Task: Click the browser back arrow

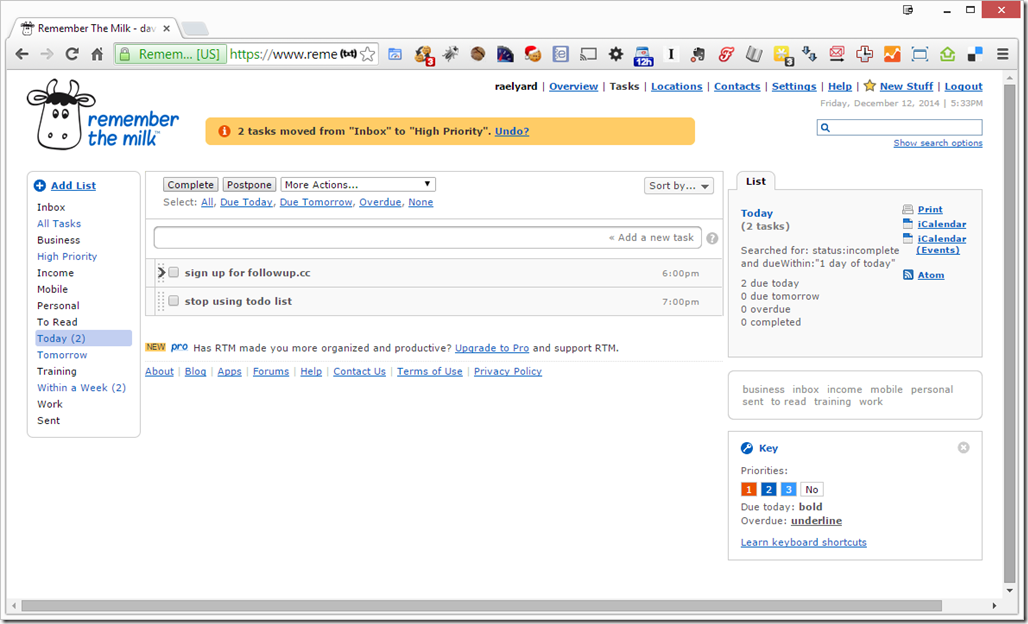Action: coord(22,54)
